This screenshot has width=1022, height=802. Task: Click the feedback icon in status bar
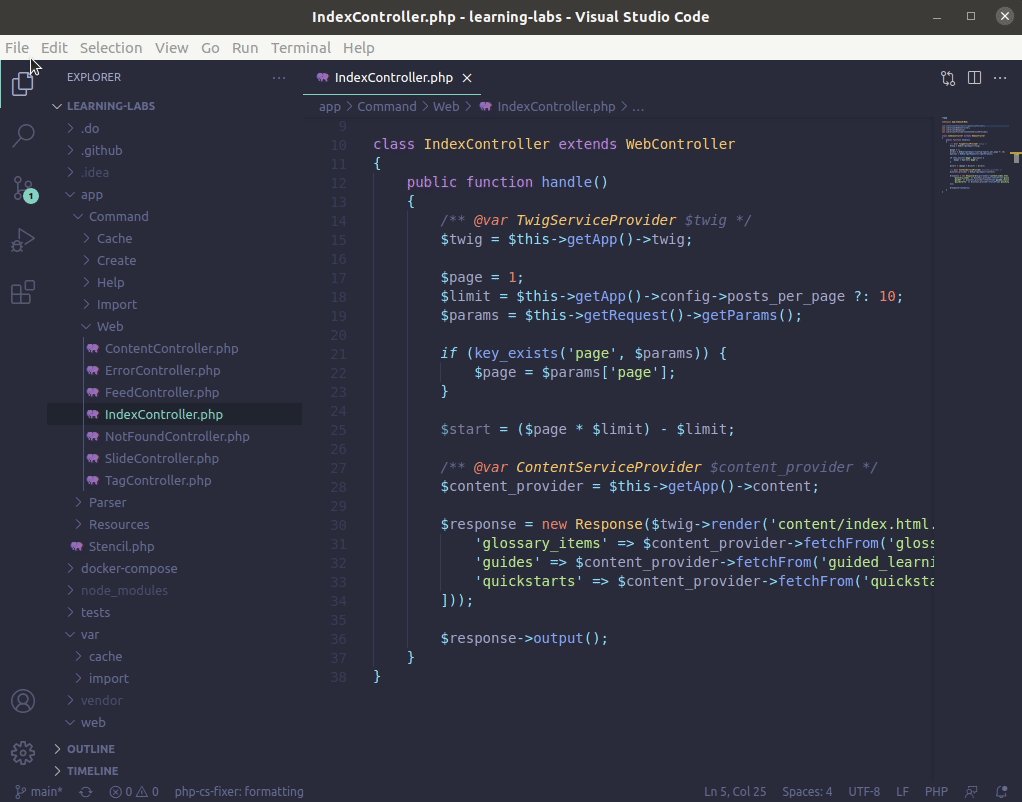(971, 792)
